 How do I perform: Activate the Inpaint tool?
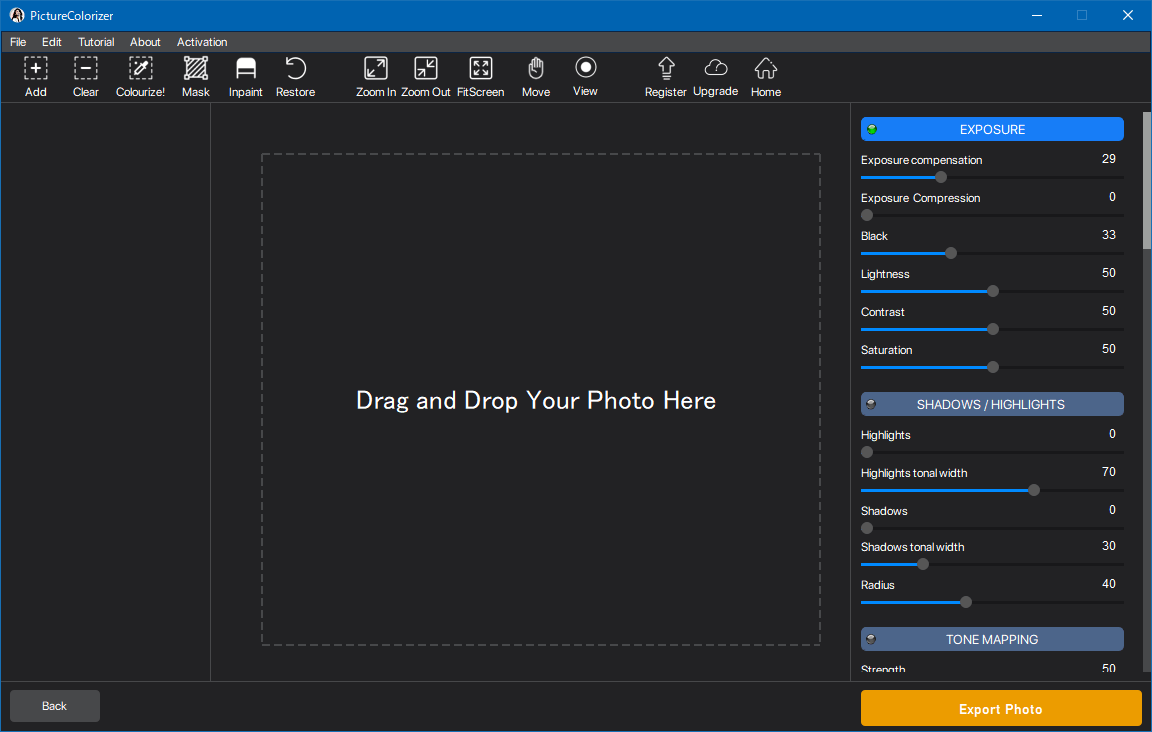tap(246, 69)
